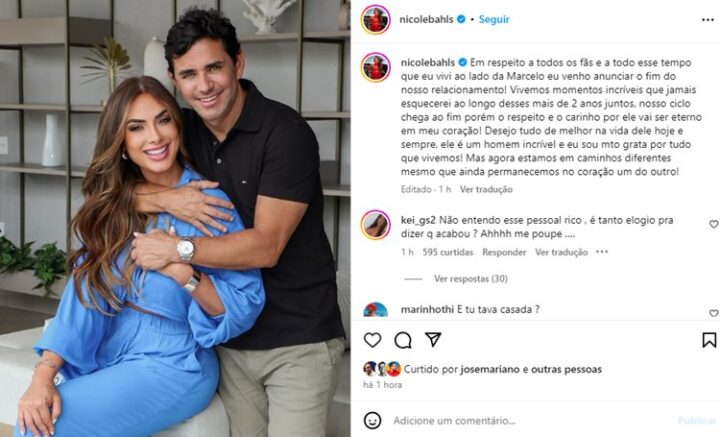Viewport: 720px width, 437px height.
Task: Open comments via speech bubble icon
Action: 403,340
